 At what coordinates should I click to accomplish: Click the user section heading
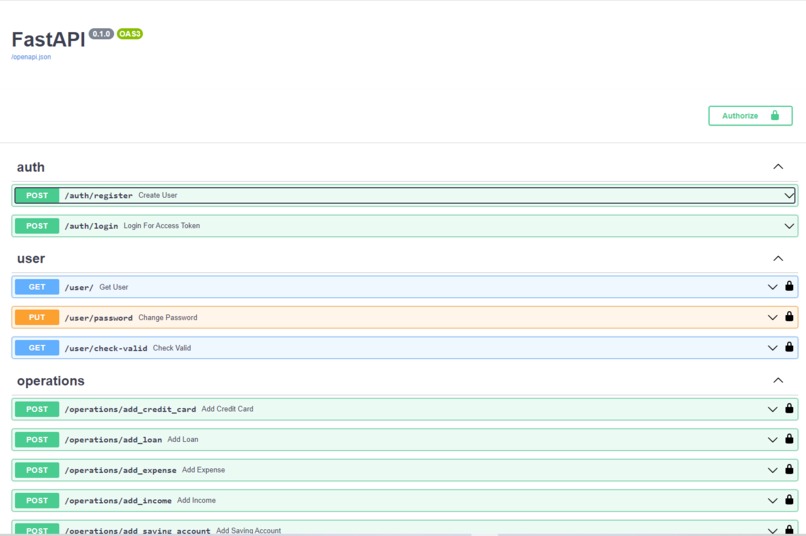[x=31, y=258]
